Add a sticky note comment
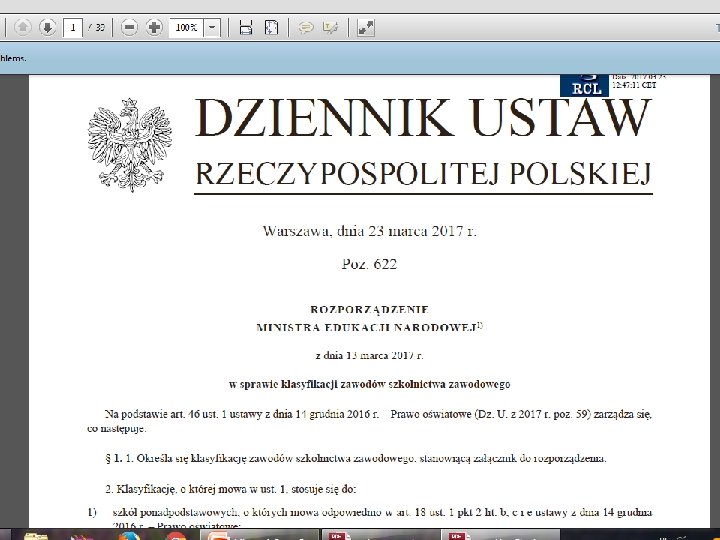This screenshot has height=540, width=720. click(305, 28)
